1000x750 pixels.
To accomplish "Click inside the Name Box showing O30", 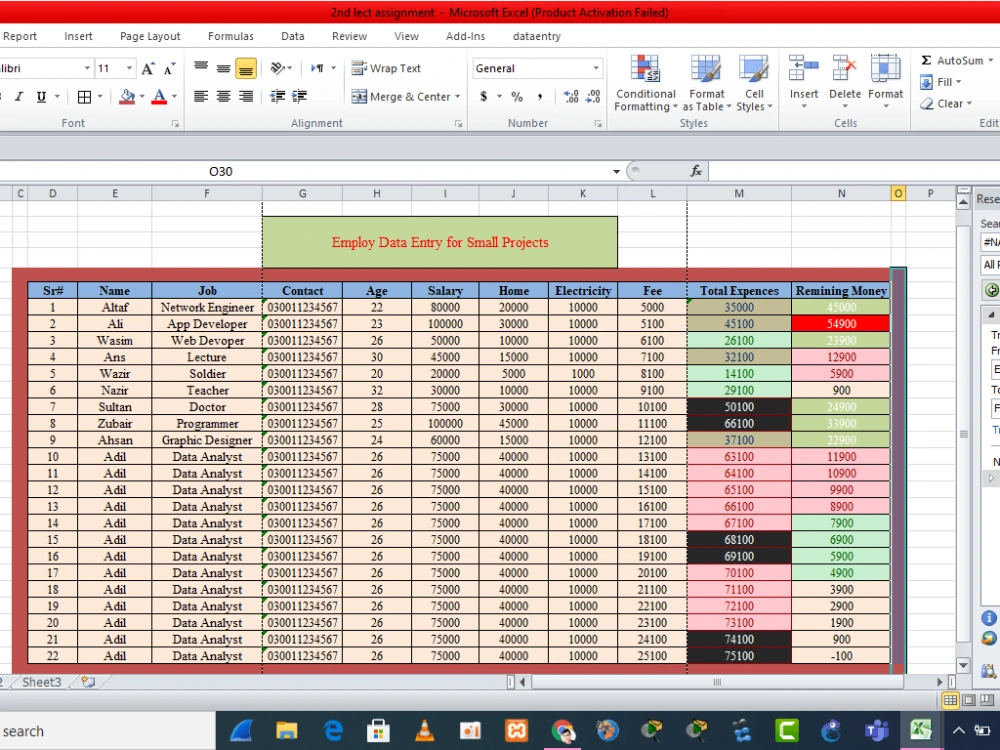I will 220,171.
